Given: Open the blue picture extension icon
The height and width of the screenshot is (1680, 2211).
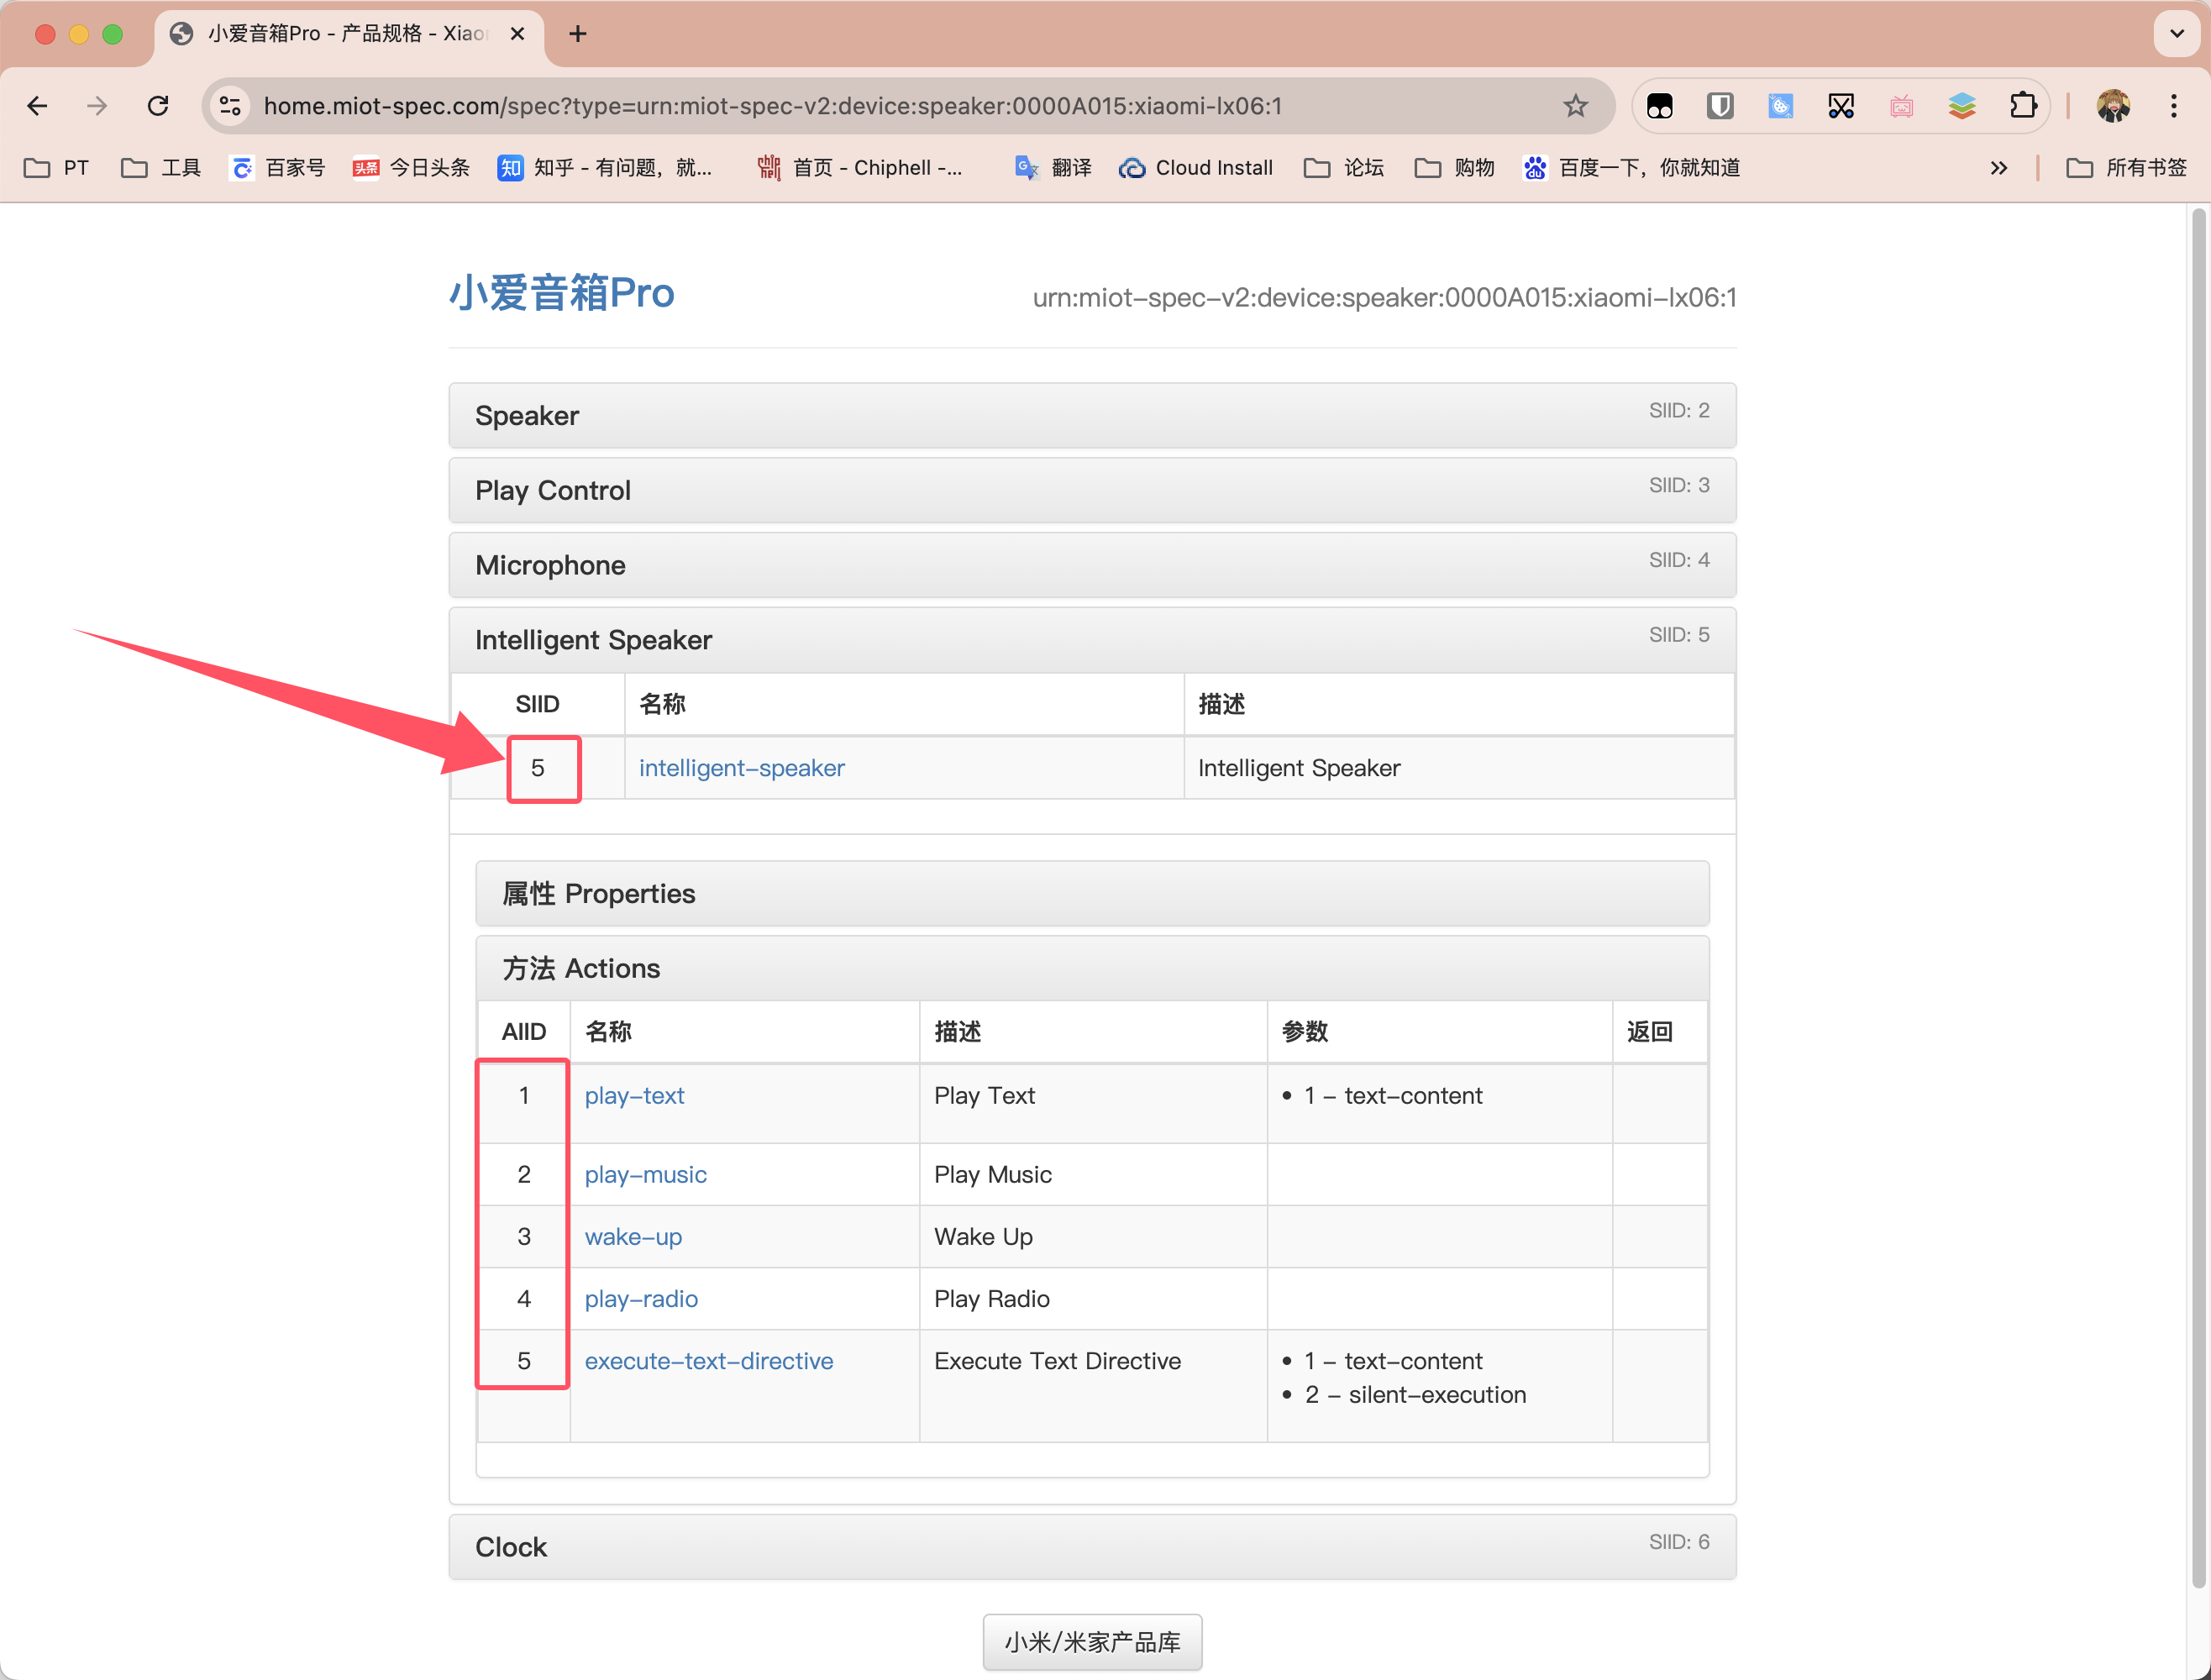Looking at the screenshot, I should click(1780, 106).
